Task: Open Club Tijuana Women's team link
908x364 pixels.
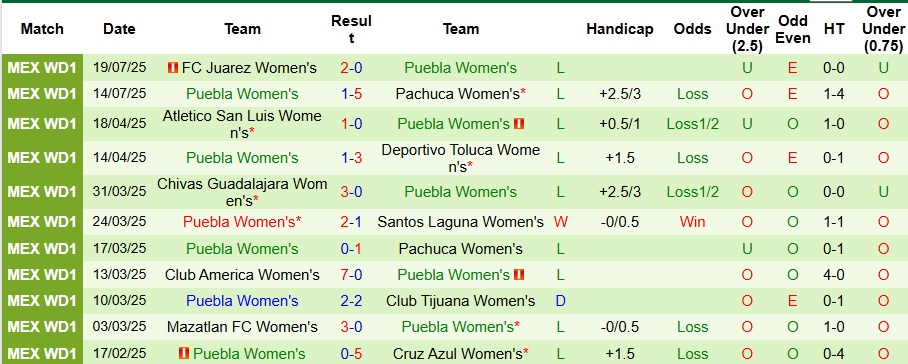Action: pos(460,301)
